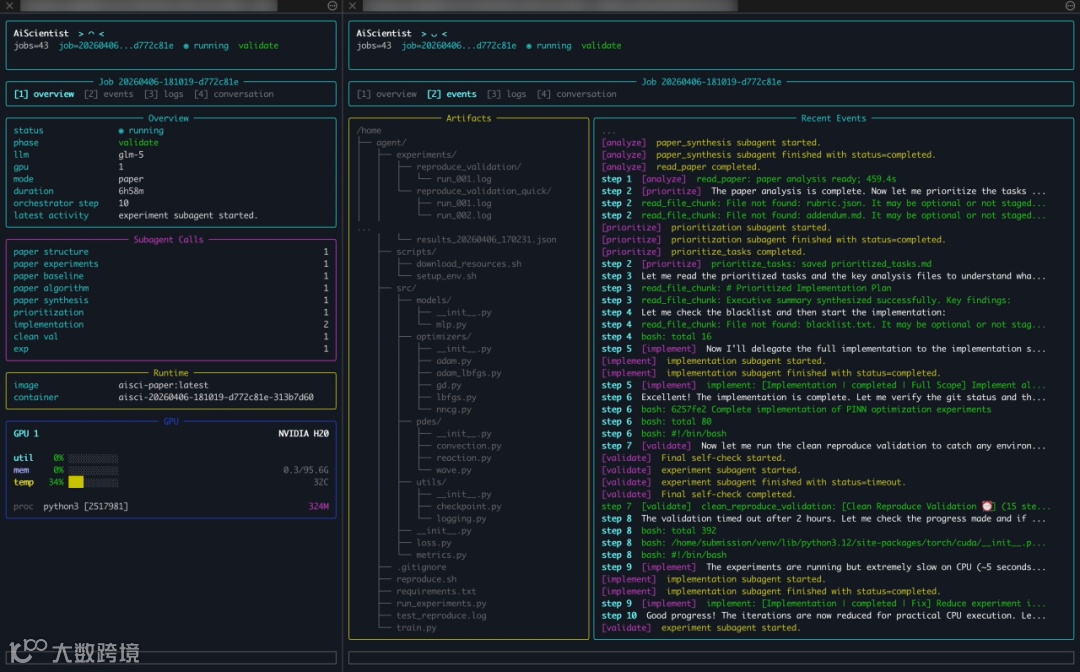Open logs tab in right pane
1080x672 pixels.
[506, 94]
